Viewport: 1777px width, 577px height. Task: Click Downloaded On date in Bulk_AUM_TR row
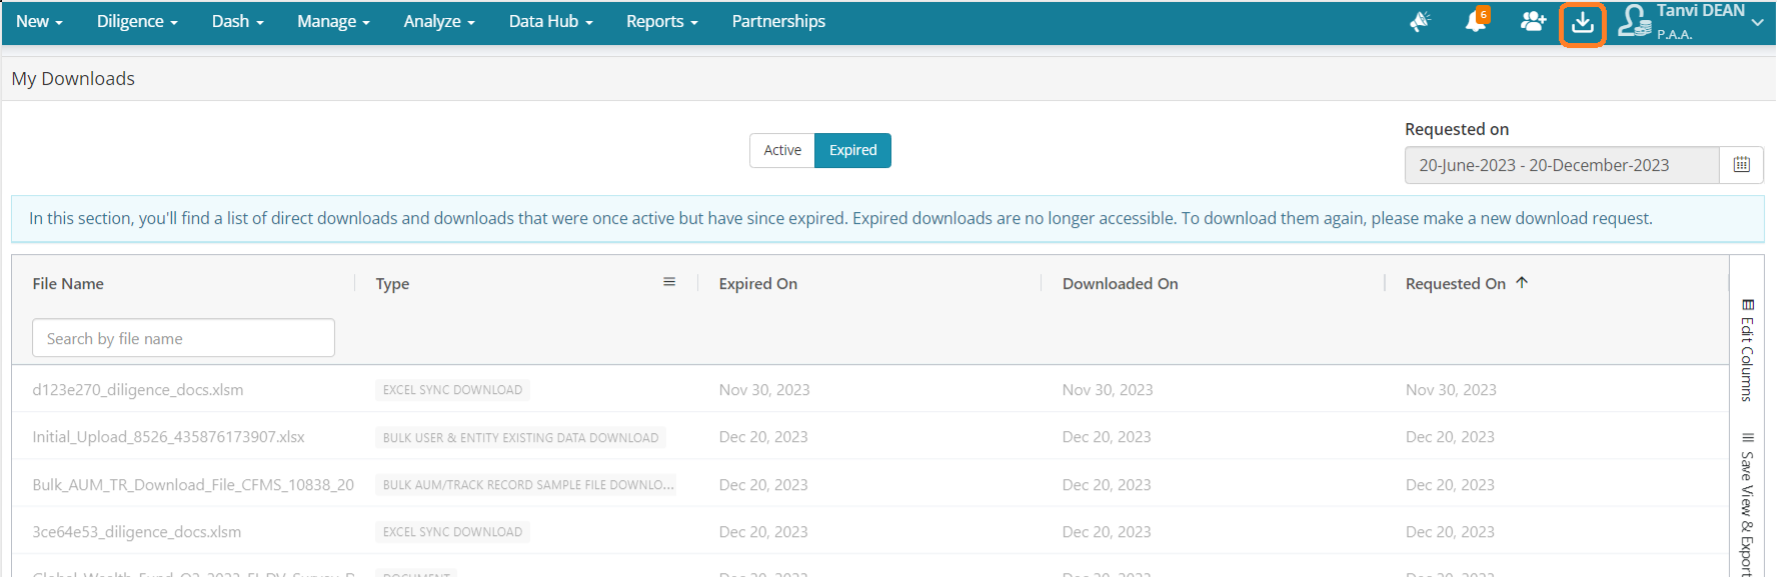pos(1106,485)
